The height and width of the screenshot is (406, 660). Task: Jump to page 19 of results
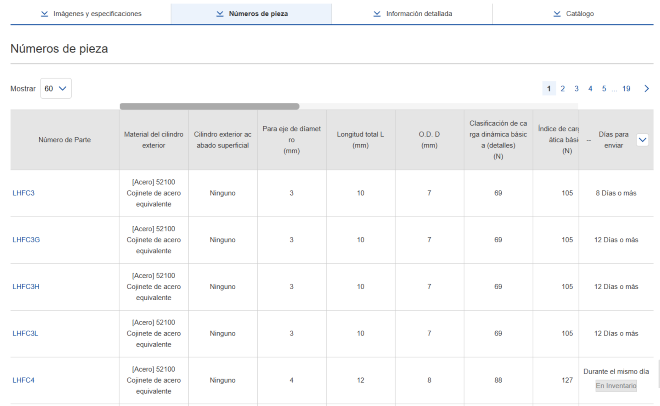[x=626, y=89]
